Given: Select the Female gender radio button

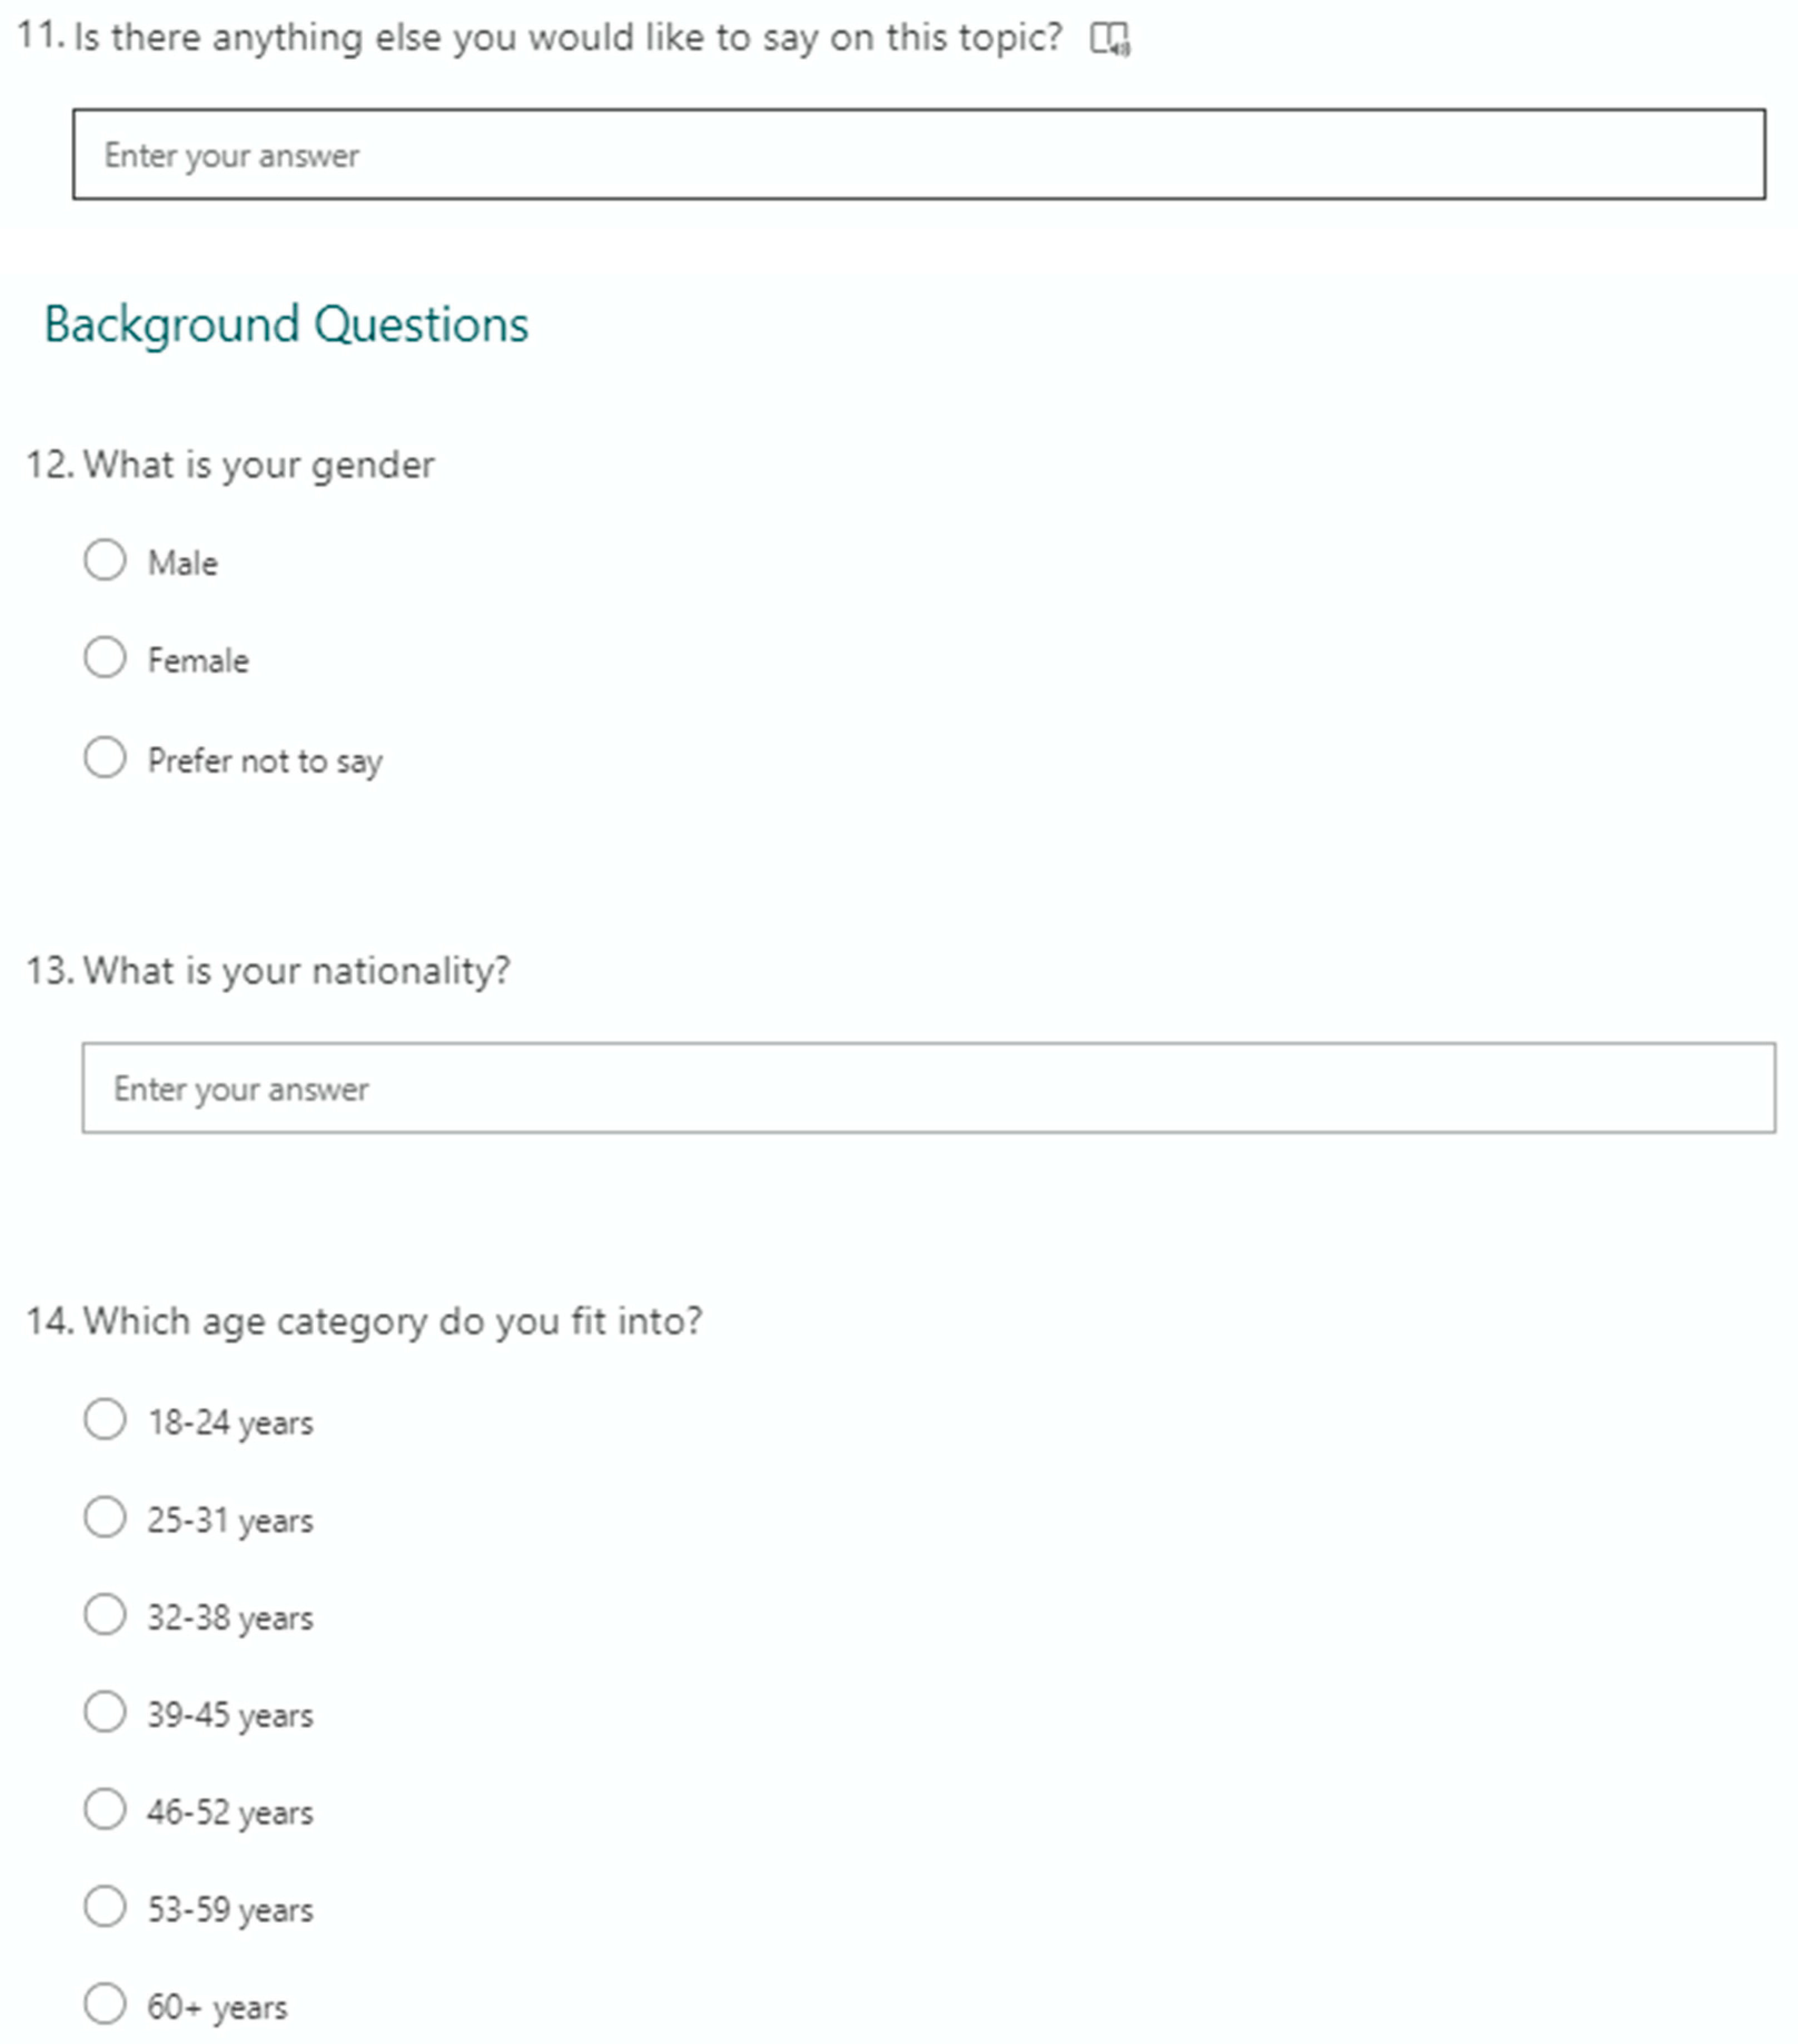Looking at the screenshot, I should click(105, 658).
